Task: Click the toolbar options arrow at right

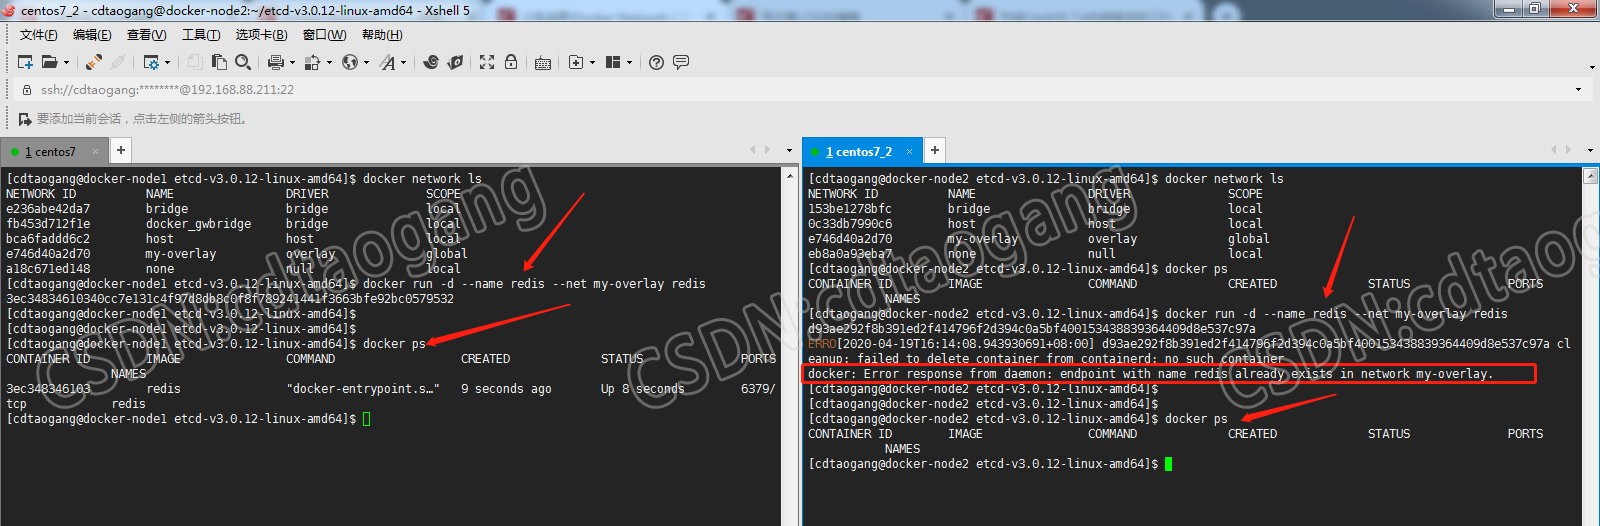Action: click(1592, 67)
